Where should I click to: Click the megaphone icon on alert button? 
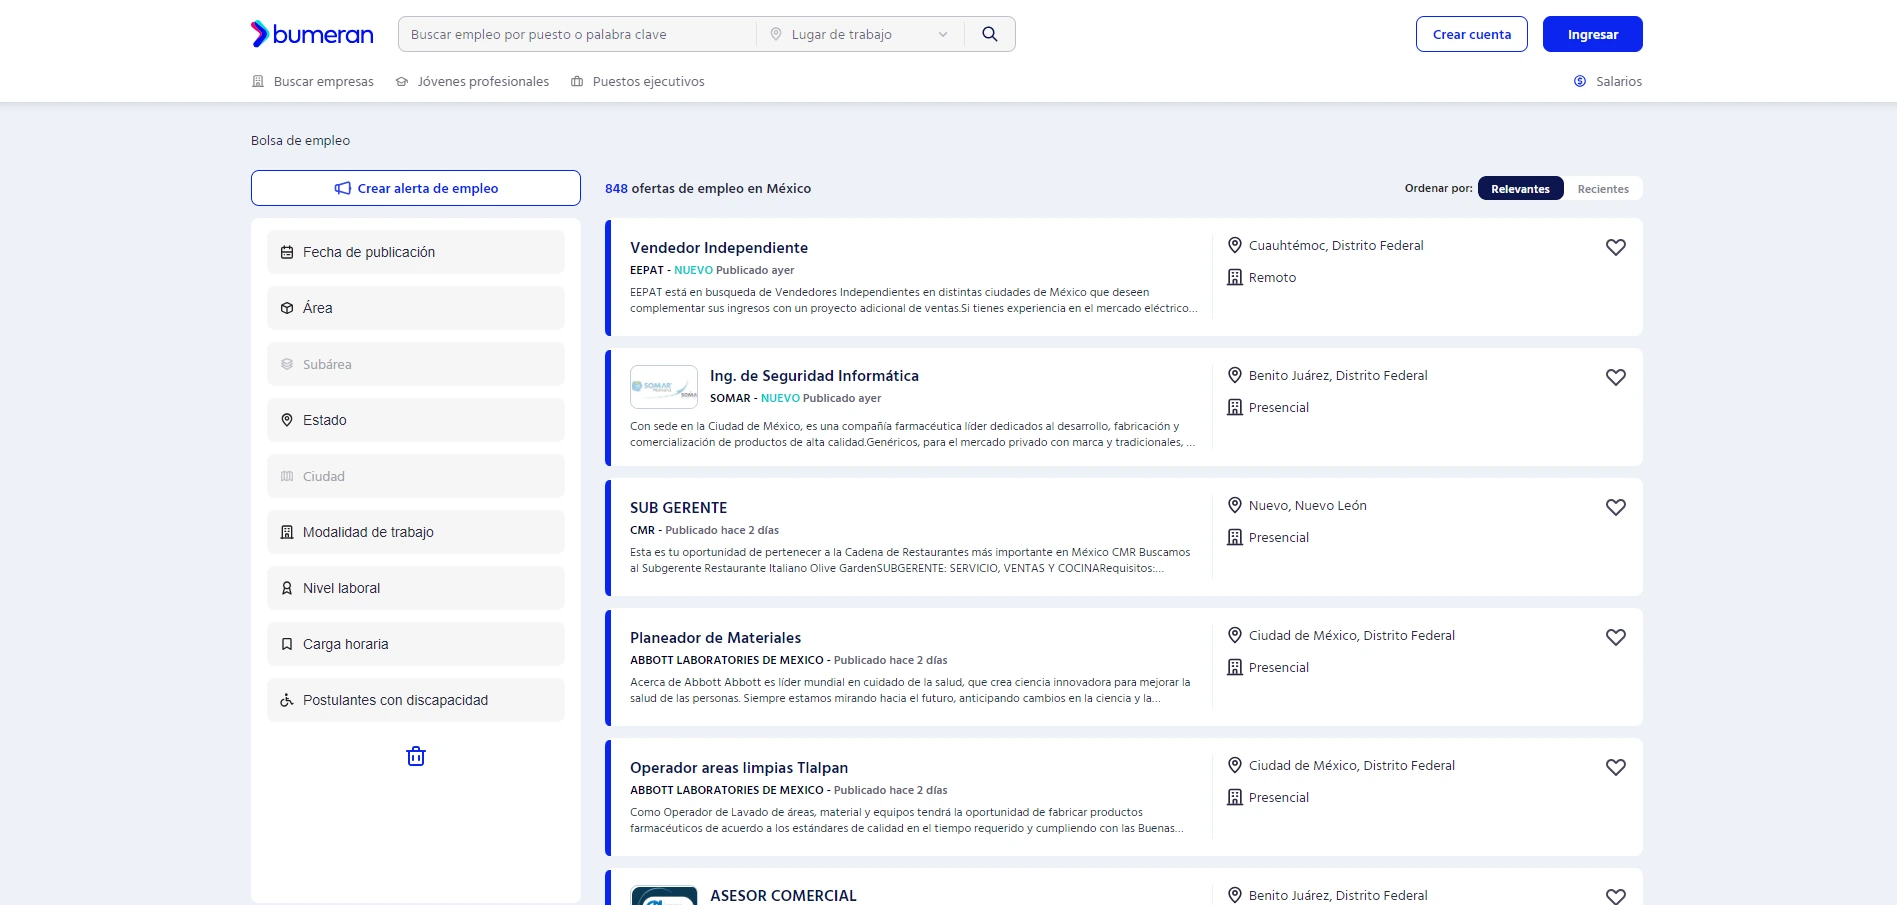coord(343,188)
